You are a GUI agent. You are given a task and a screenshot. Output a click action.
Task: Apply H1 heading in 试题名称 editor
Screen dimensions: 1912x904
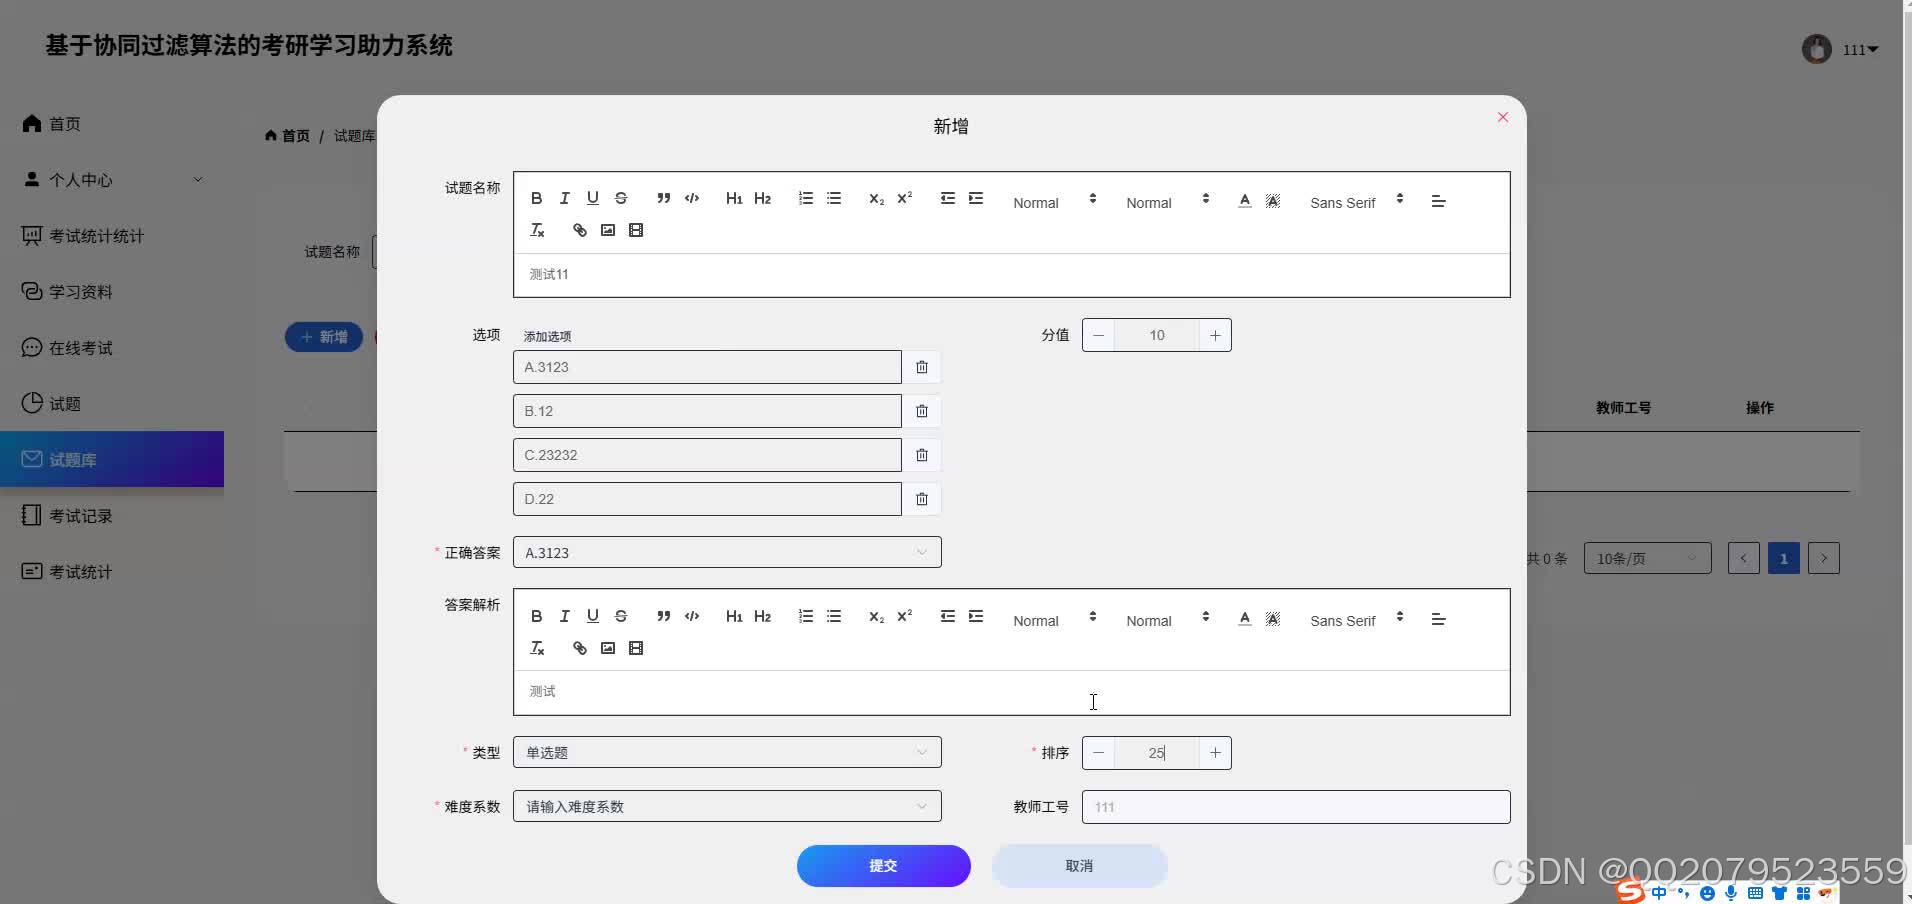coord(734,198)
